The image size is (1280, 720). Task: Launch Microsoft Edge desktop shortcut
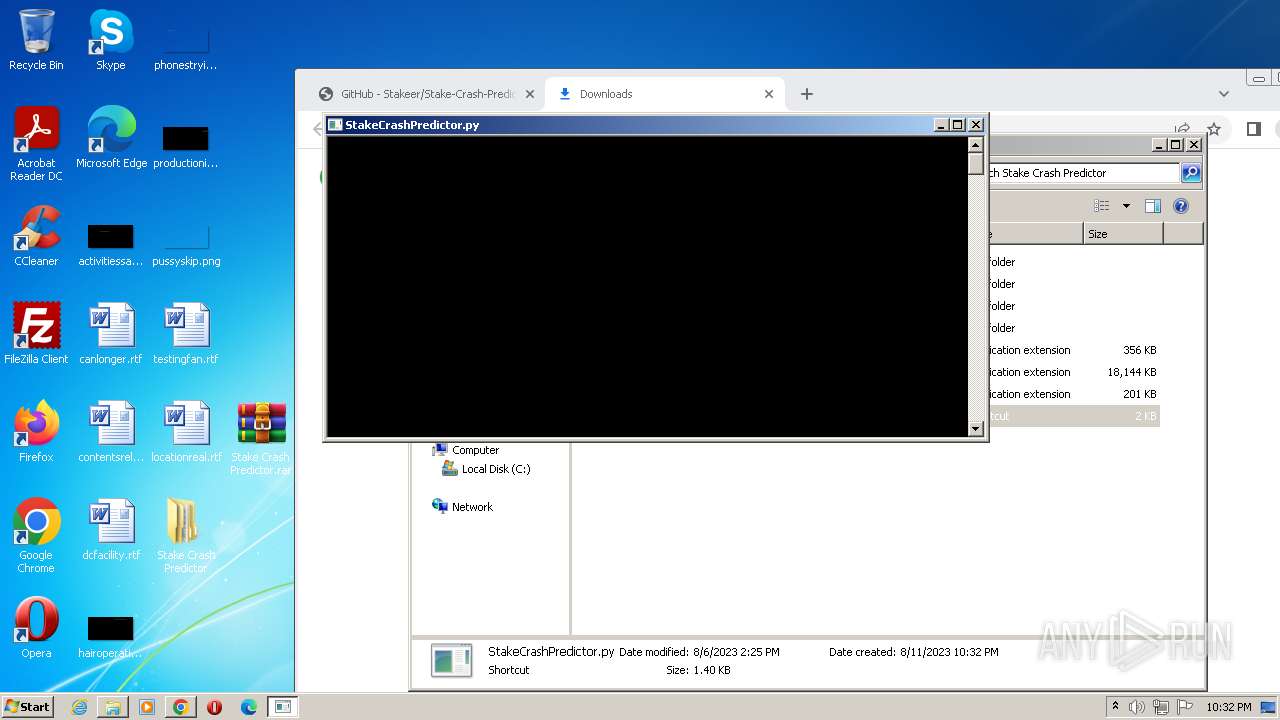pyautogui.click(x=111, y=138)
